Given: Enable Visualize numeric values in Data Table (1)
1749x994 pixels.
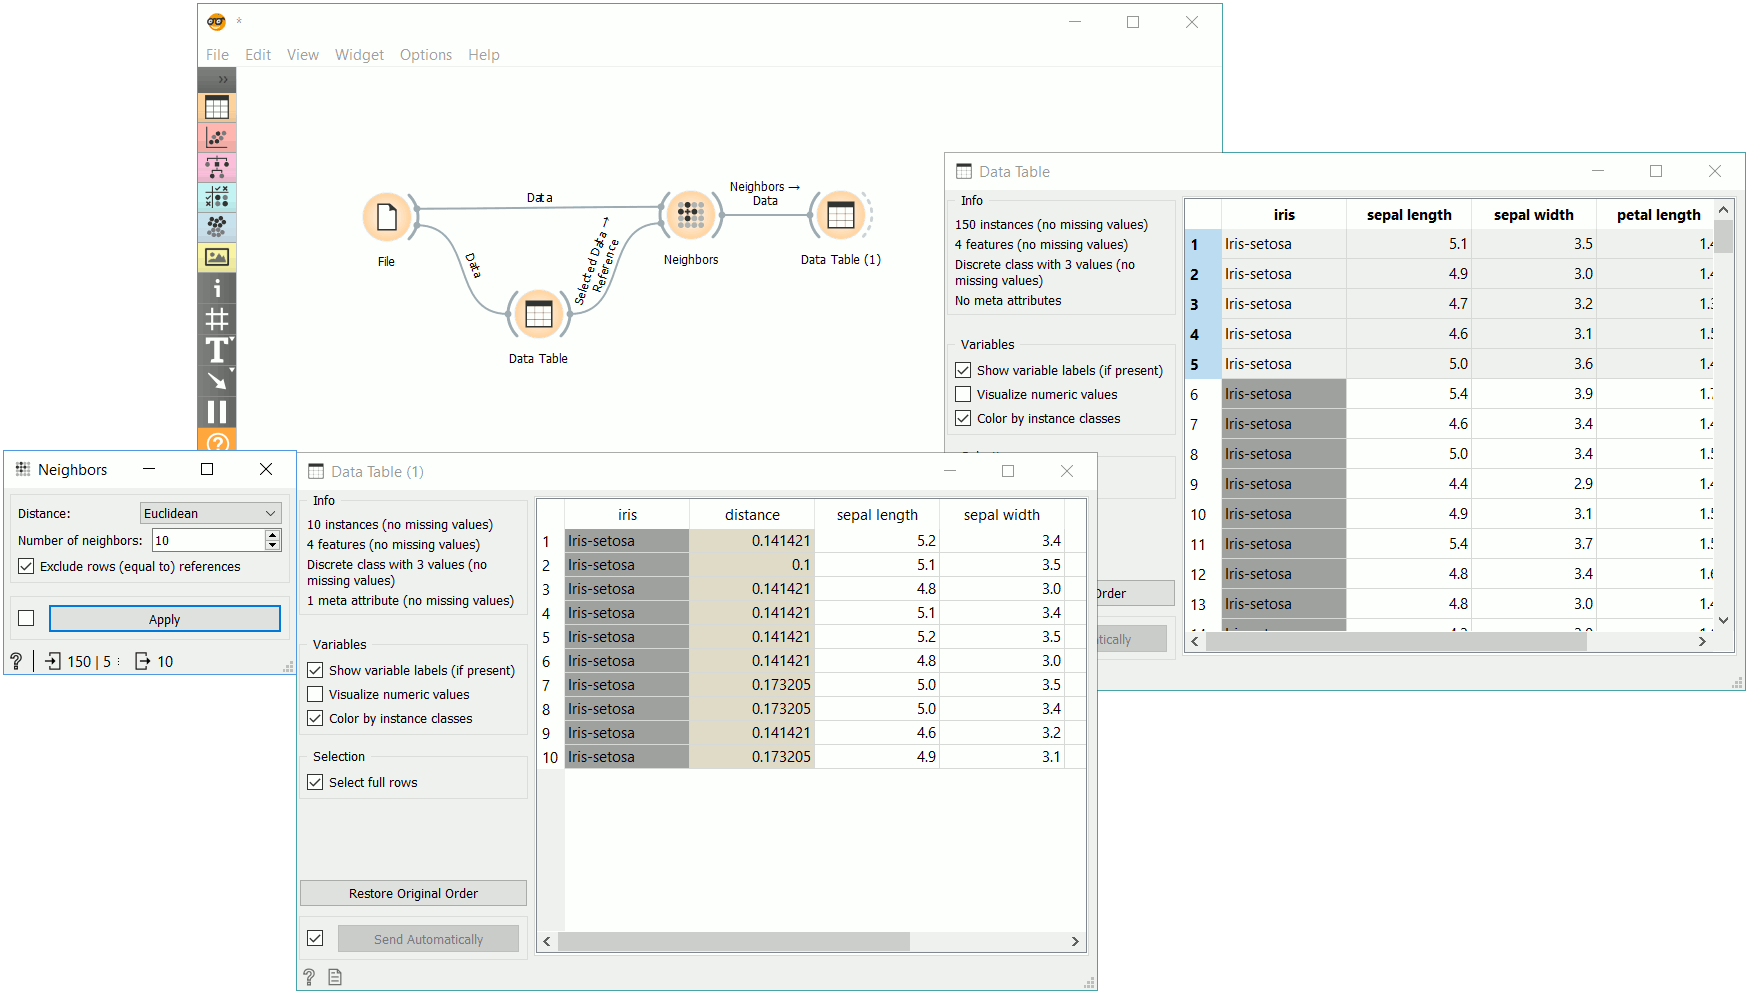Looking at the screenshot, I should coord(315,694).
